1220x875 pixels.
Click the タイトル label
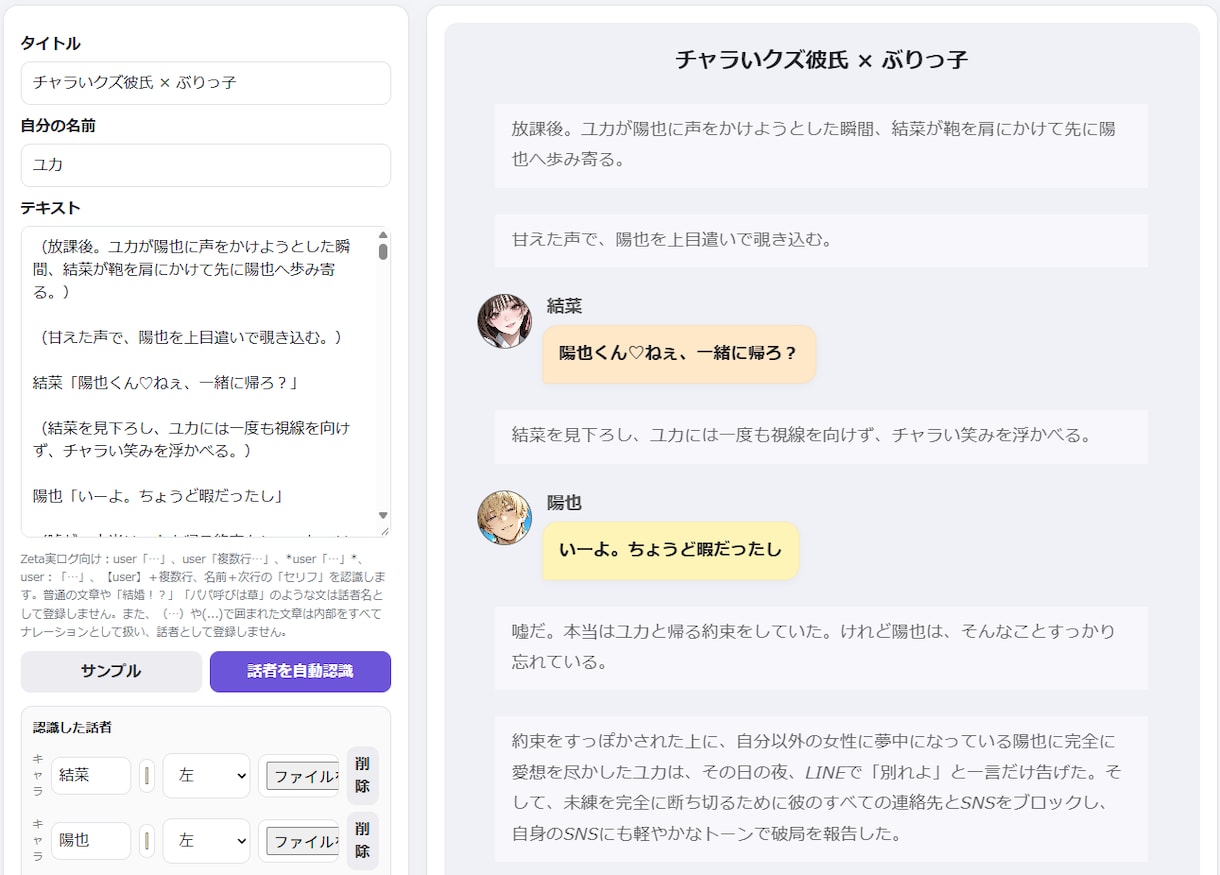coord(50,44)
